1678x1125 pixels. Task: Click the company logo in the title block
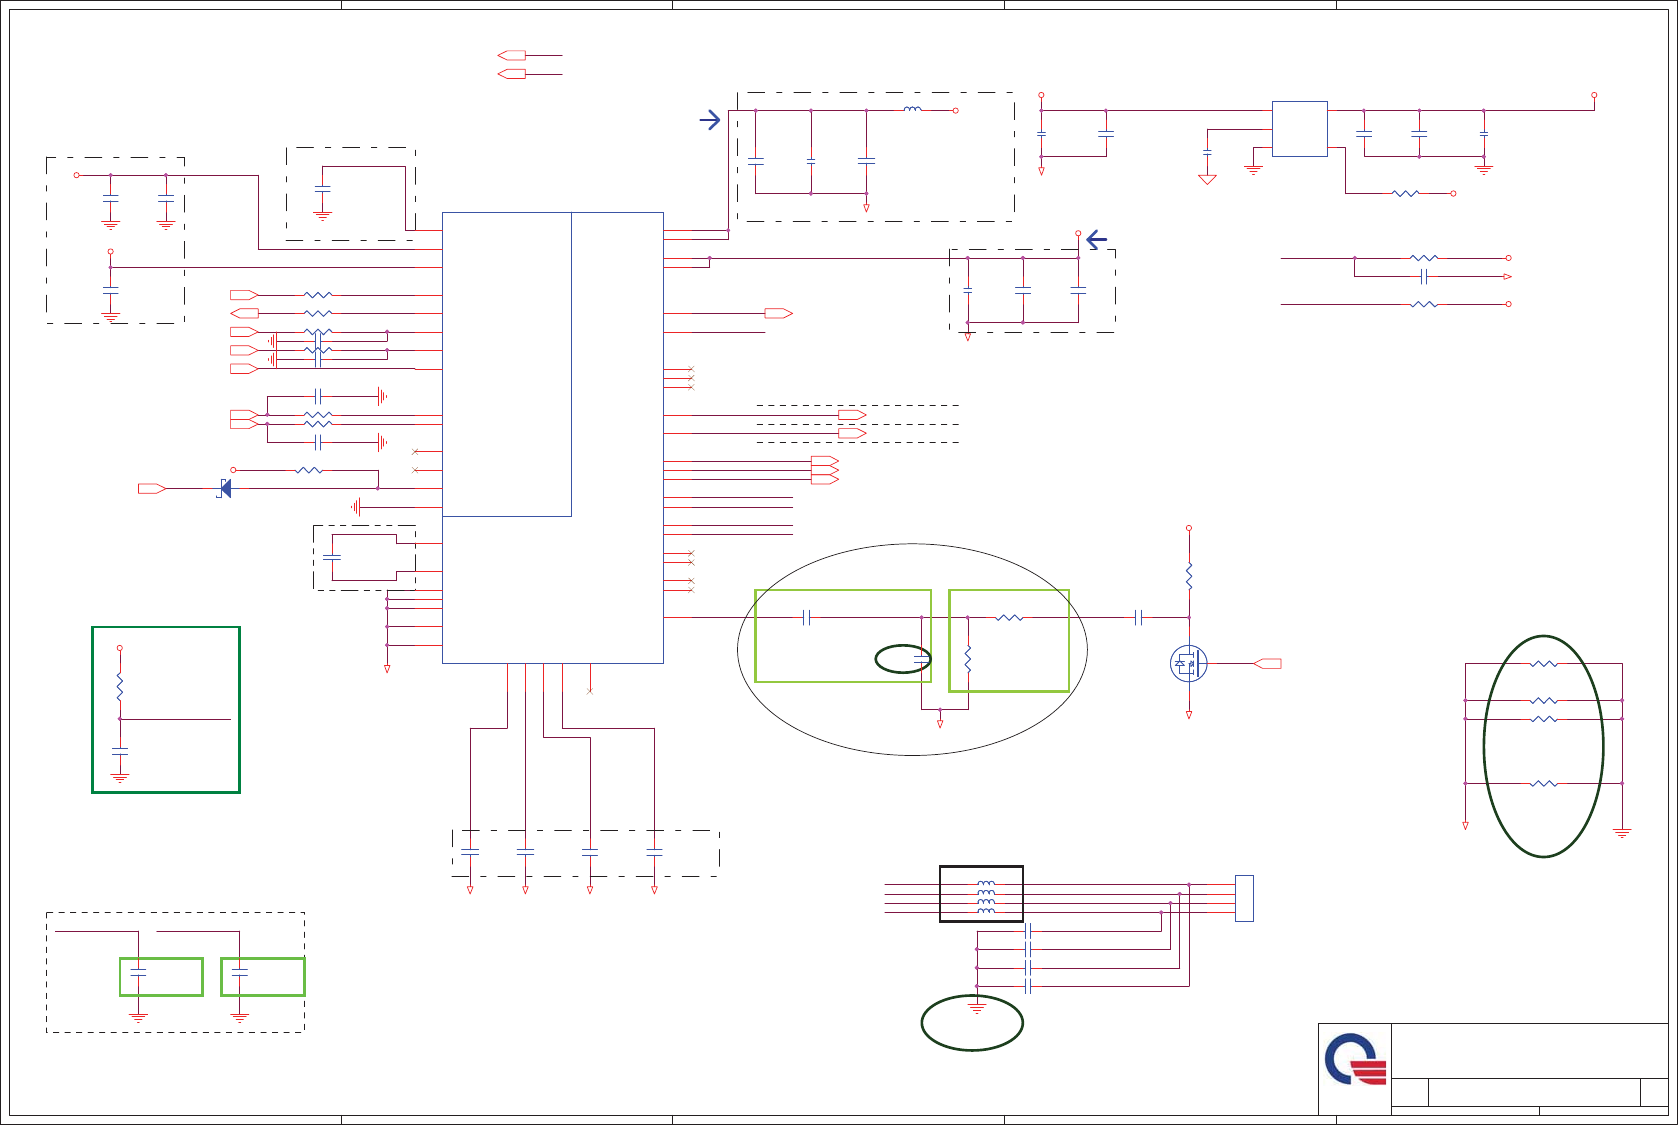pos(1355,1060)
